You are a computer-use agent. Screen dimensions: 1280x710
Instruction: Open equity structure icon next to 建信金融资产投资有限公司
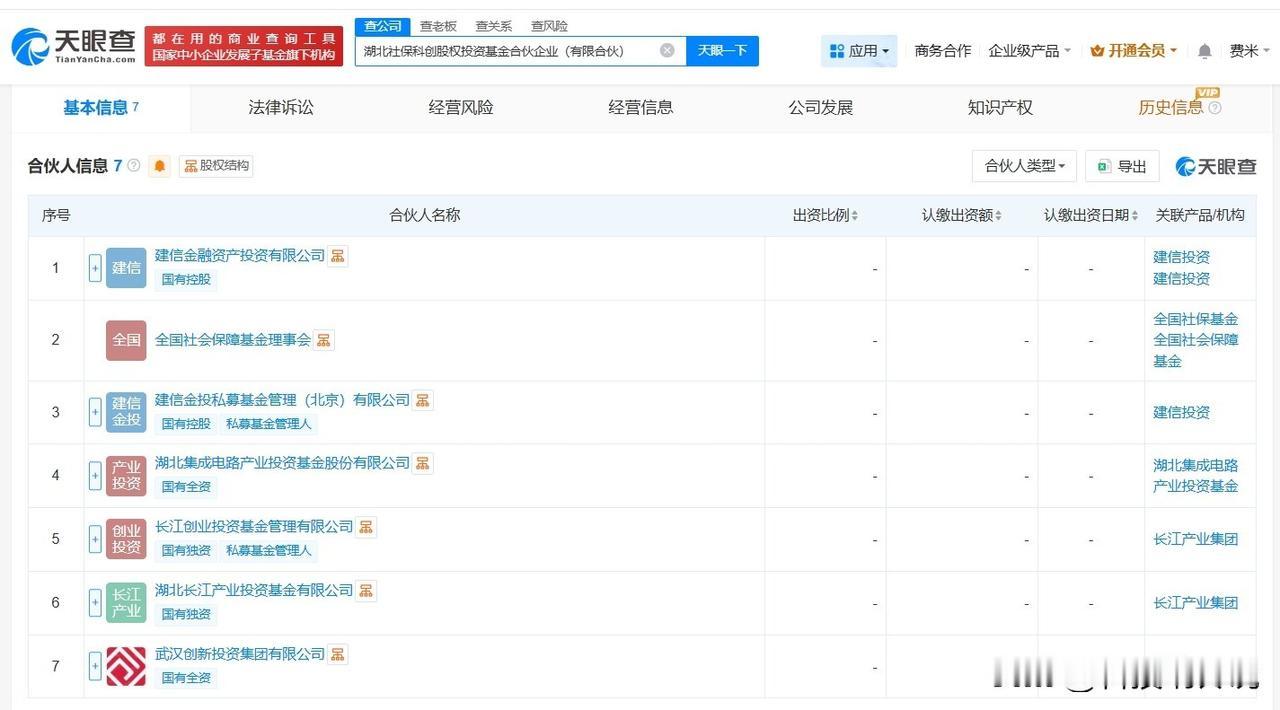338,256
